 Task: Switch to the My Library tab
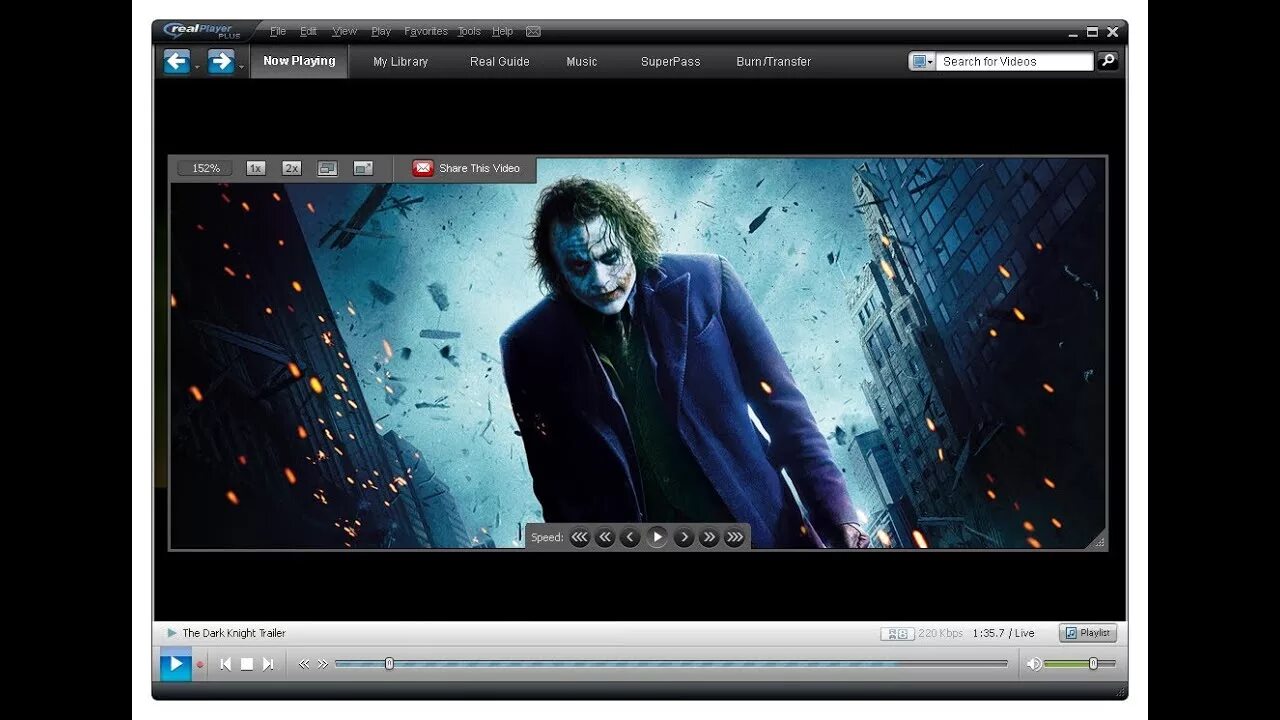click(400, 61)
